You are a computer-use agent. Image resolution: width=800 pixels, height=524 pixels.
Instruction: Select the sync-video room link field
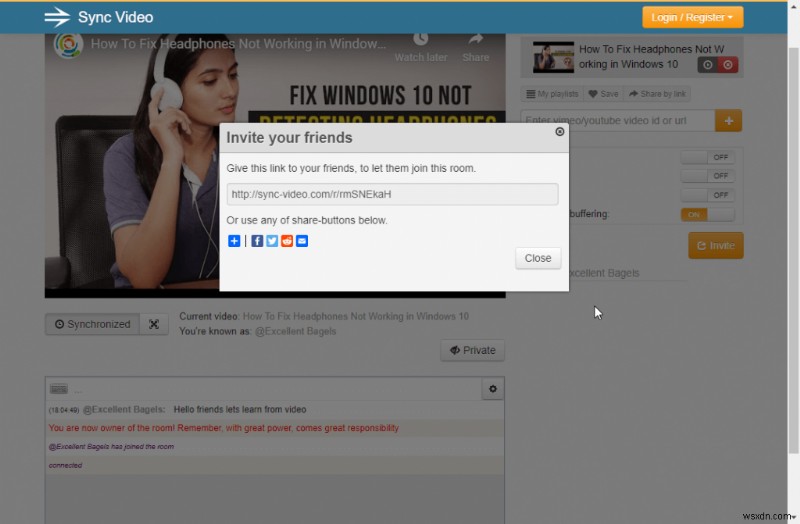point(392,194)
